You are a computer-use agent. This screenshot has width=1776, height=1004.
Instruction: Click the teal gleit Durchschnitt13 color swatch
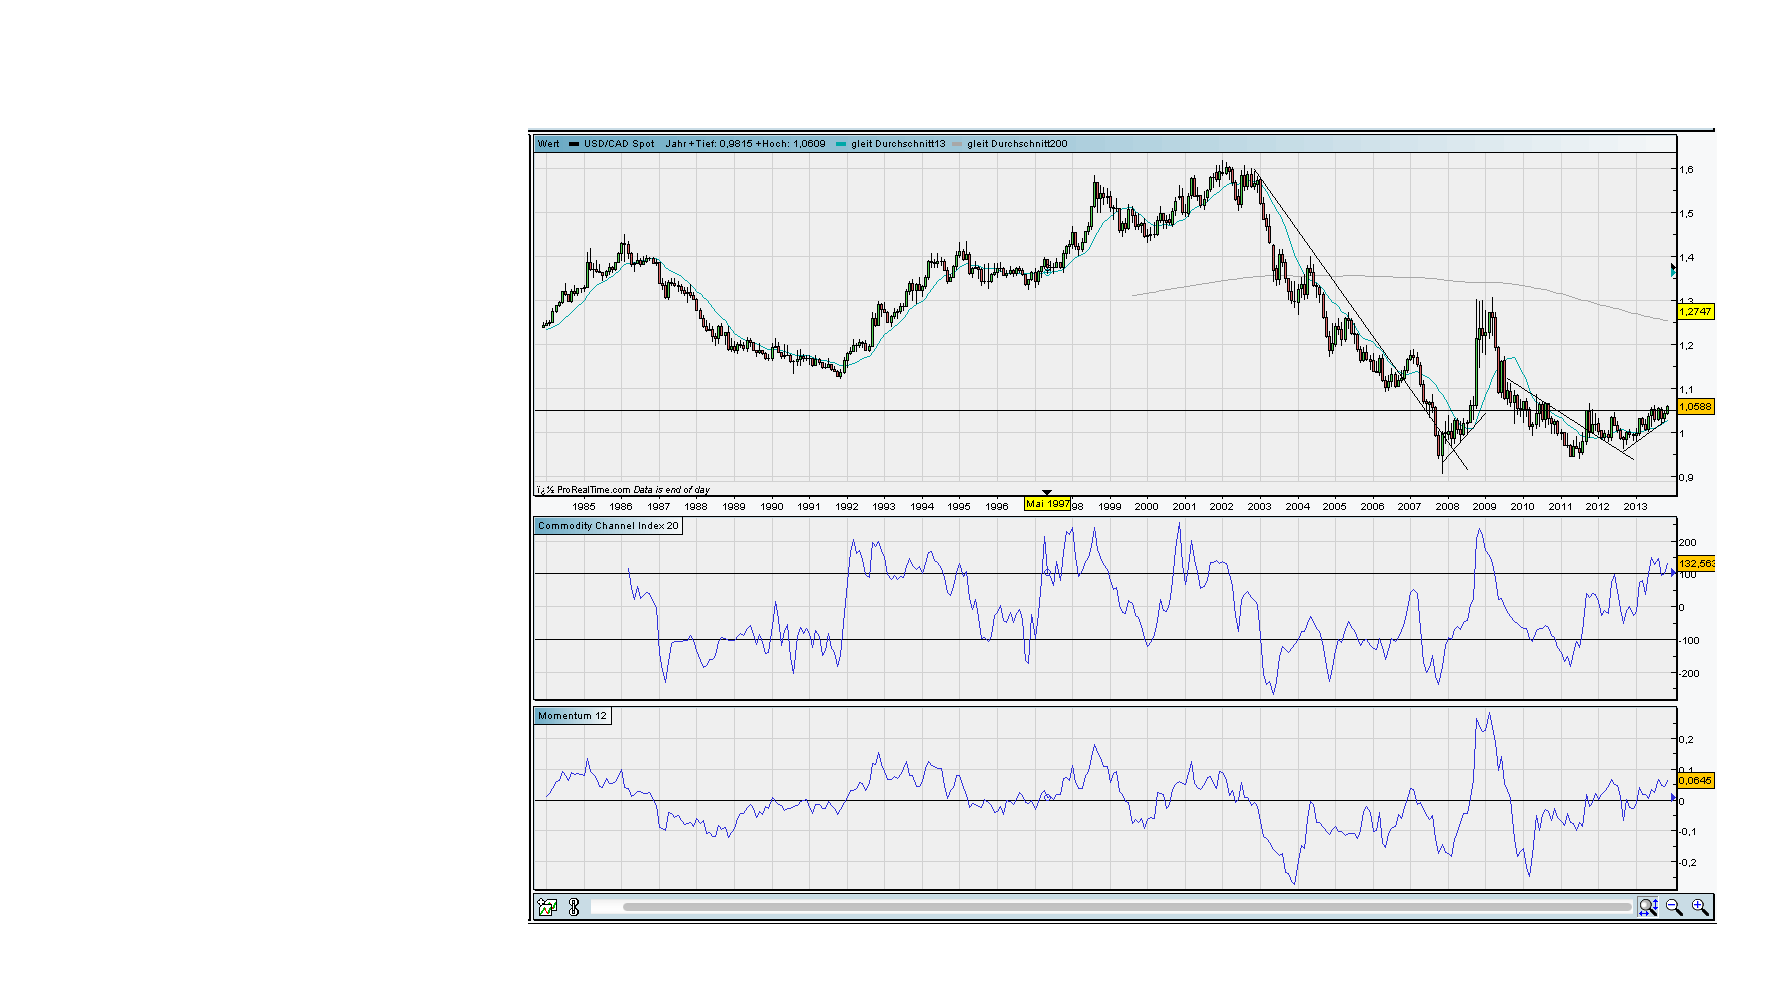click(841, 144)
